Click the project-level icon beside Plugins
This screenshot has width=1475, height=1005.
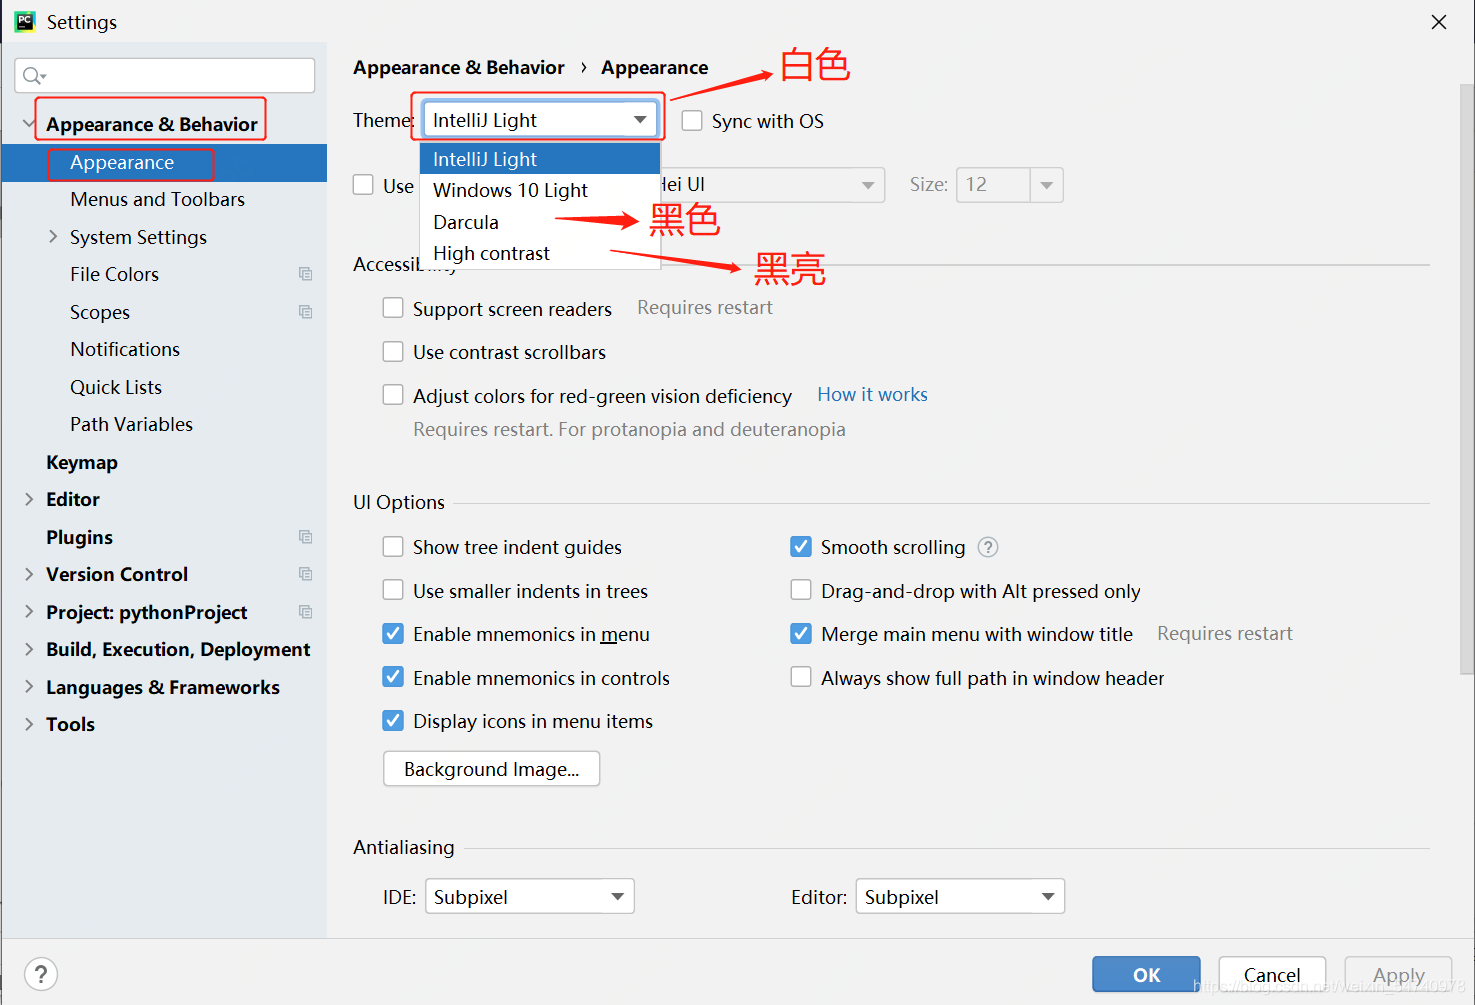coord(306,537)
